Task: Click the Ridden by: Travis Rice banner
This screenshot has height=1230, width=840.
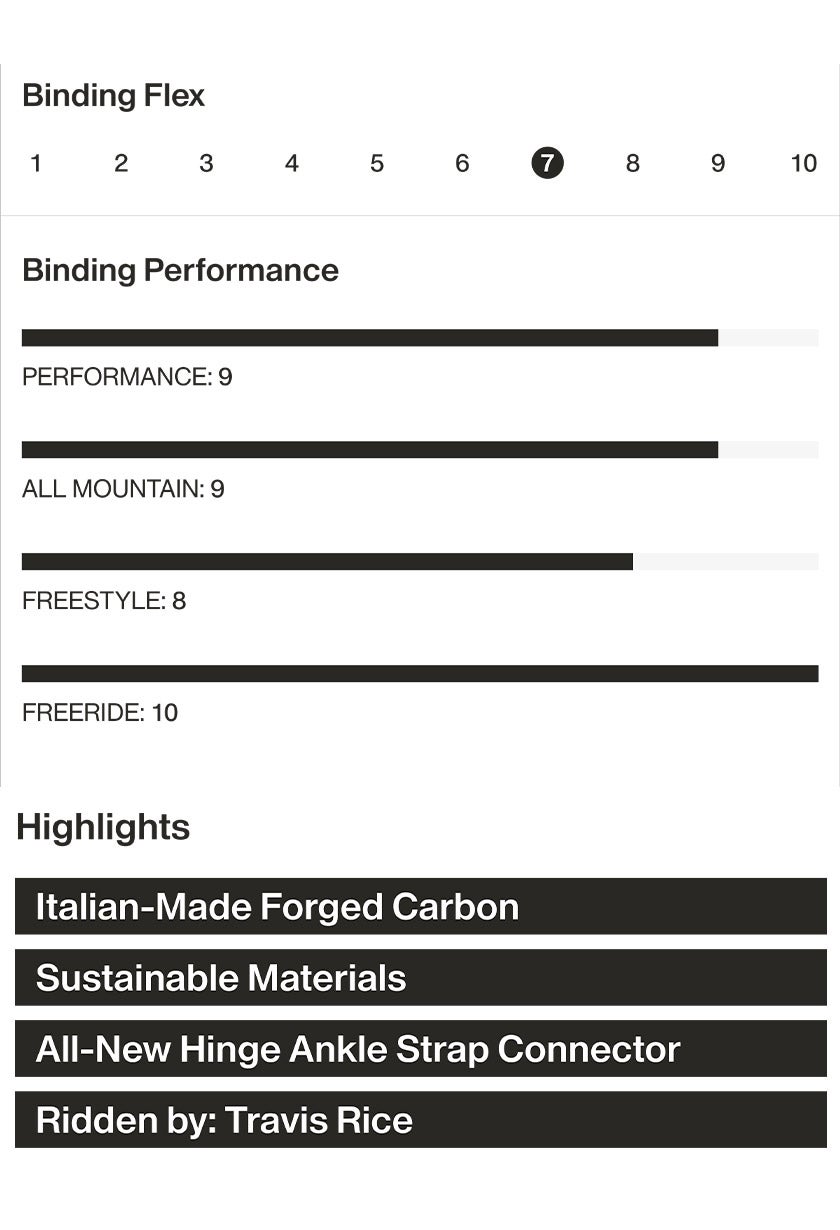Action: [x=421, y=1119]
